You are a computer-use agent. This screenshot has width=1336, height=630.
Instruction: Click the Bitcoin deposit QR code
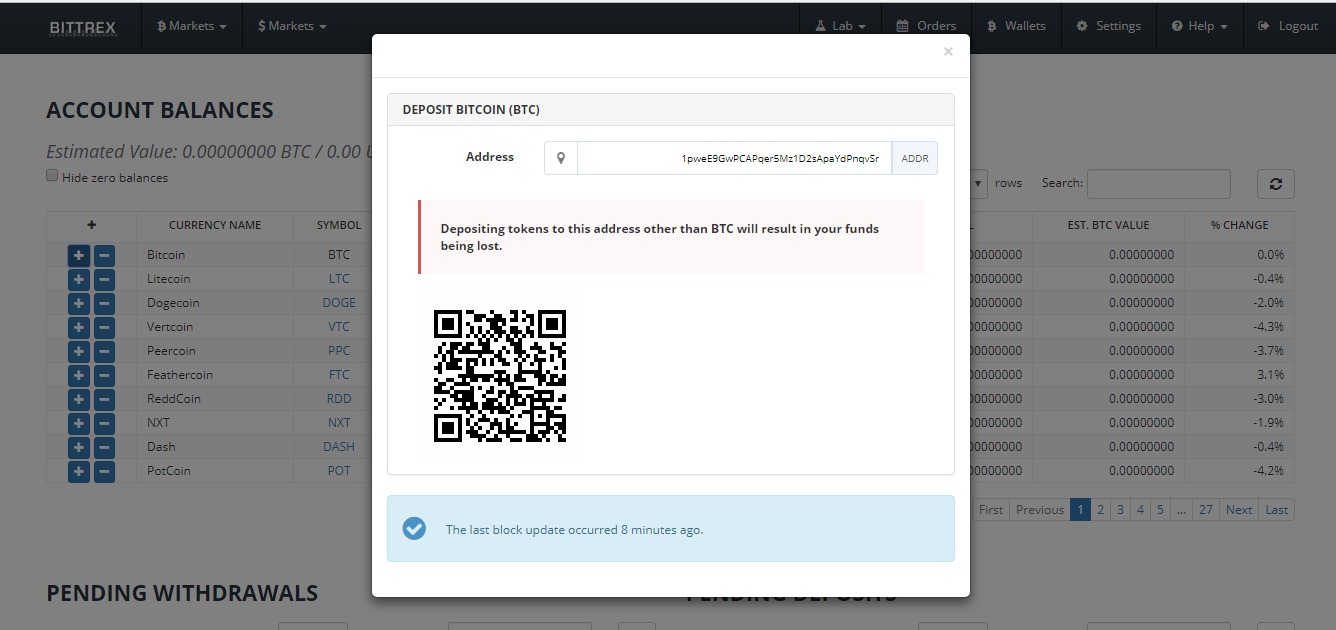point(500,375)
